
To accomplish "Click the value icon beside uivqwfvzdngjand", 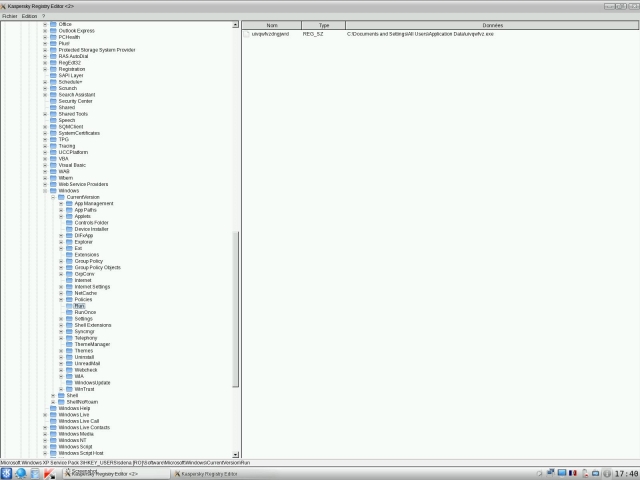I will 247,34.
